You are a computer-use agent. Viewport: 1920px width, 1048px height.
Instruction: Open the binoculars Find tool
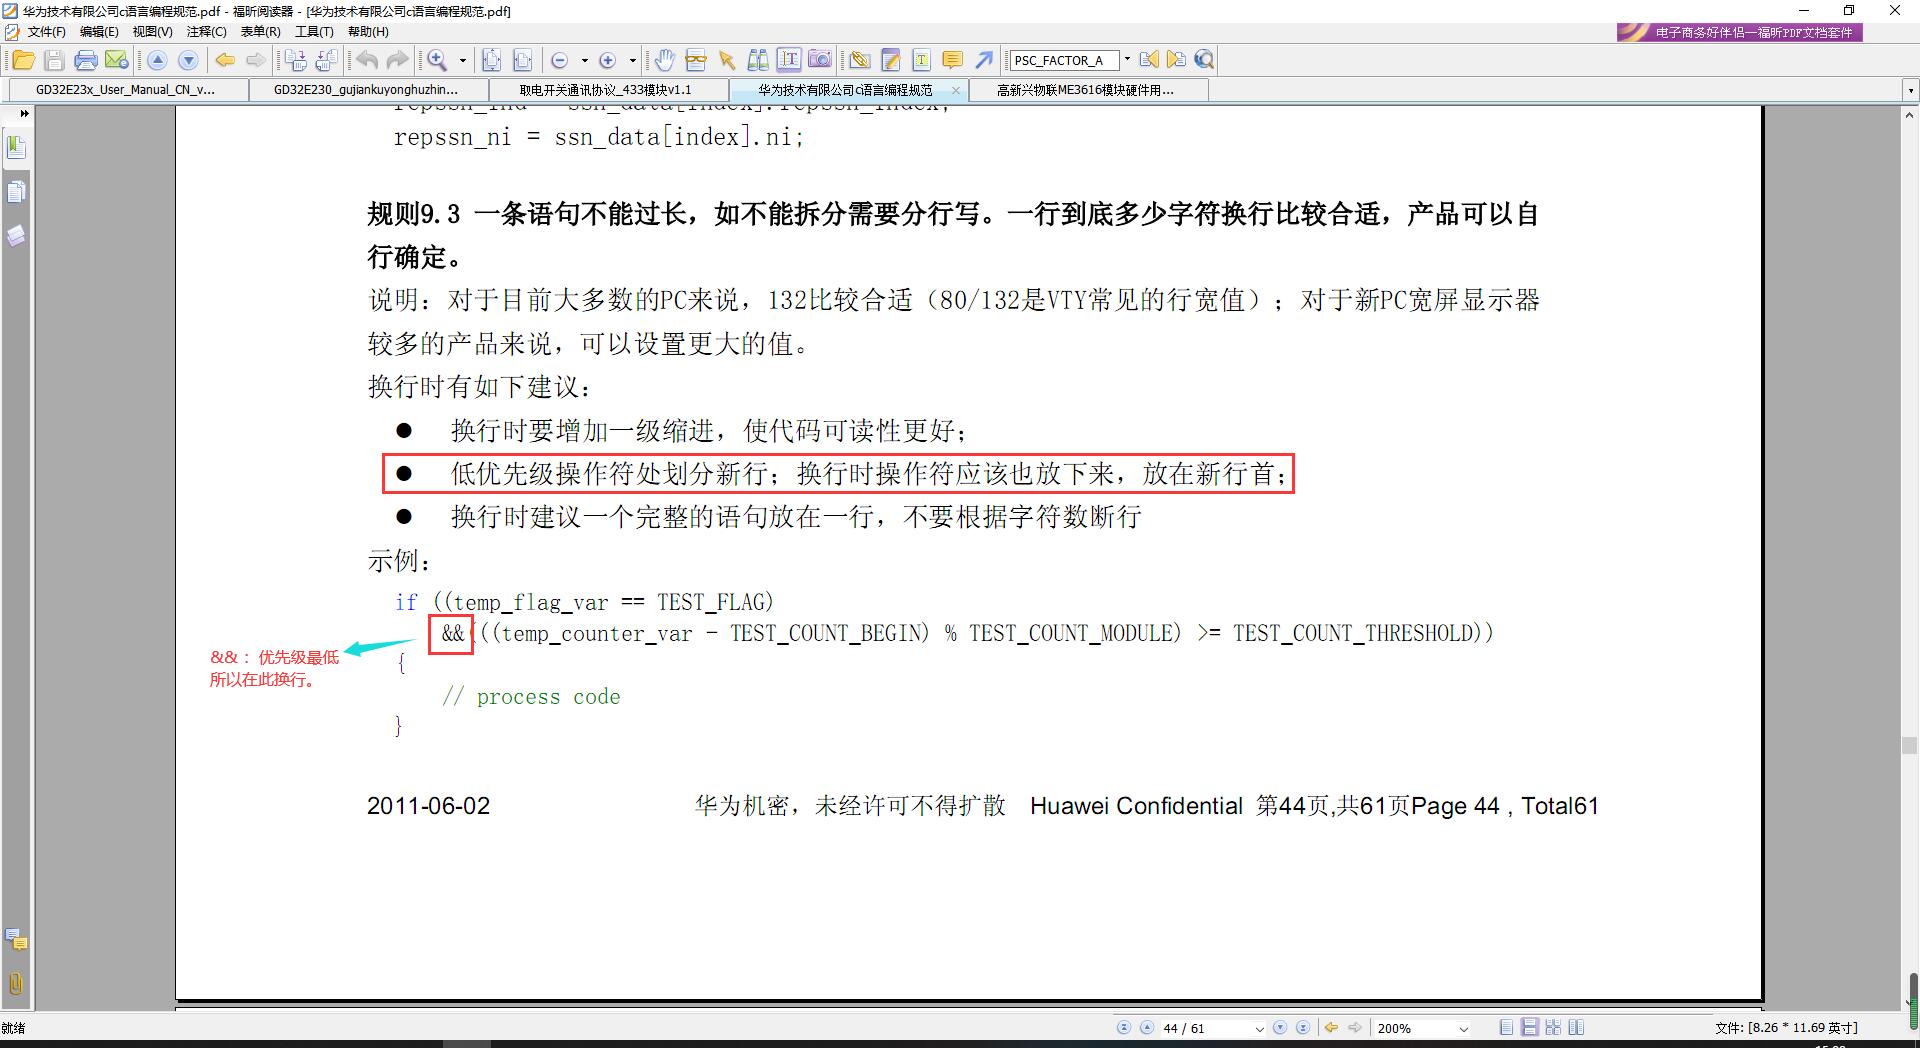click(x=758, y=60)
